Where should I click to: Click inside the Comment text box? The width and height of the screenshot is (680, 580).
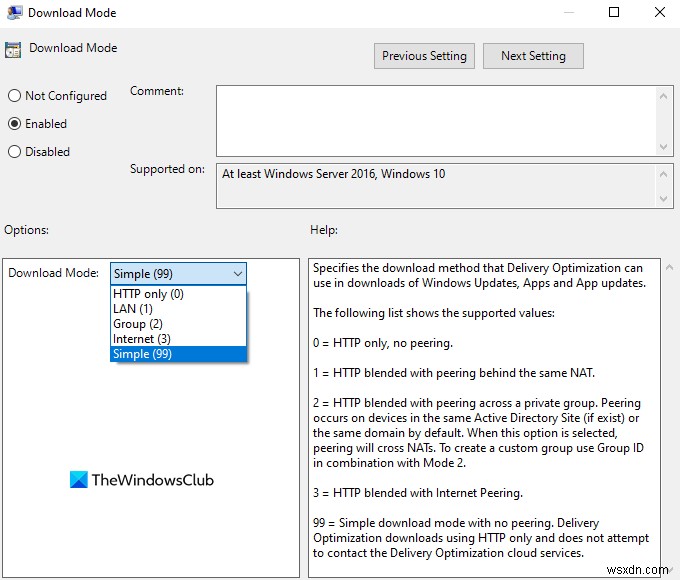tap(436, 121)
